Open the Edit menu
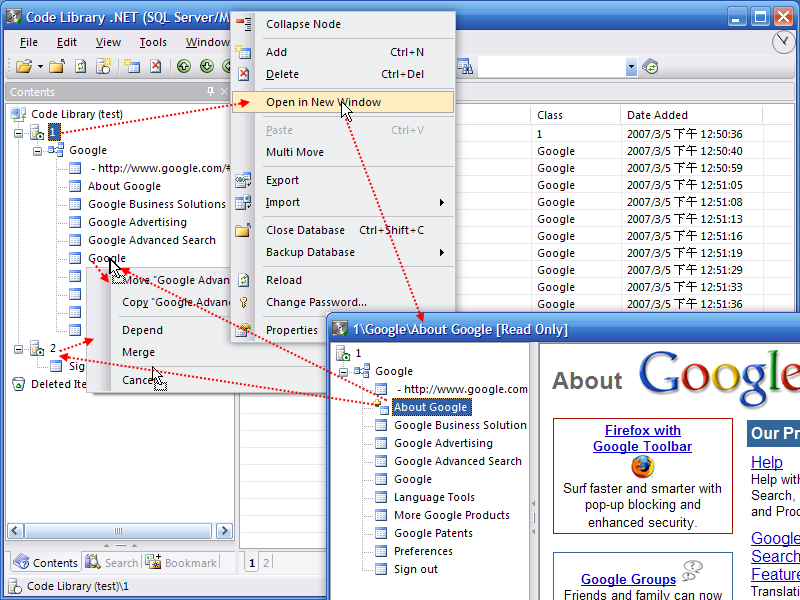 [67, 42]
